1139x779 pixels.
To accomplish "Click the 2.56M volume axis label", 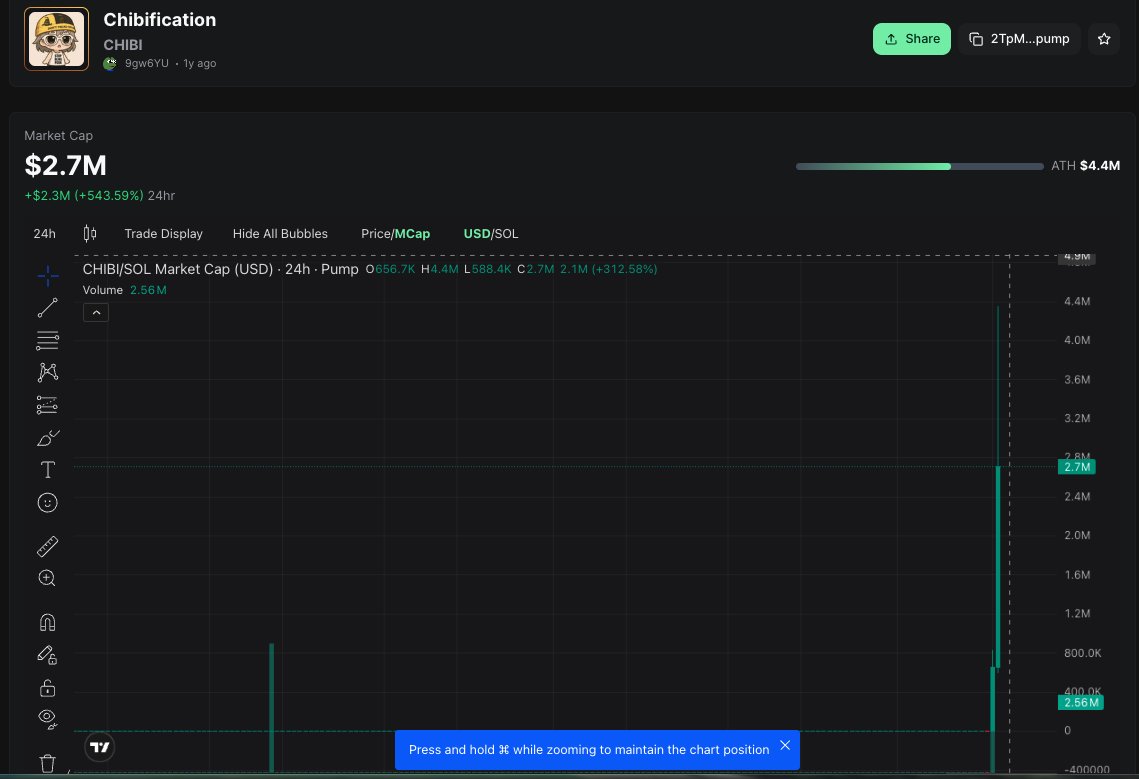I will 1081,703.
